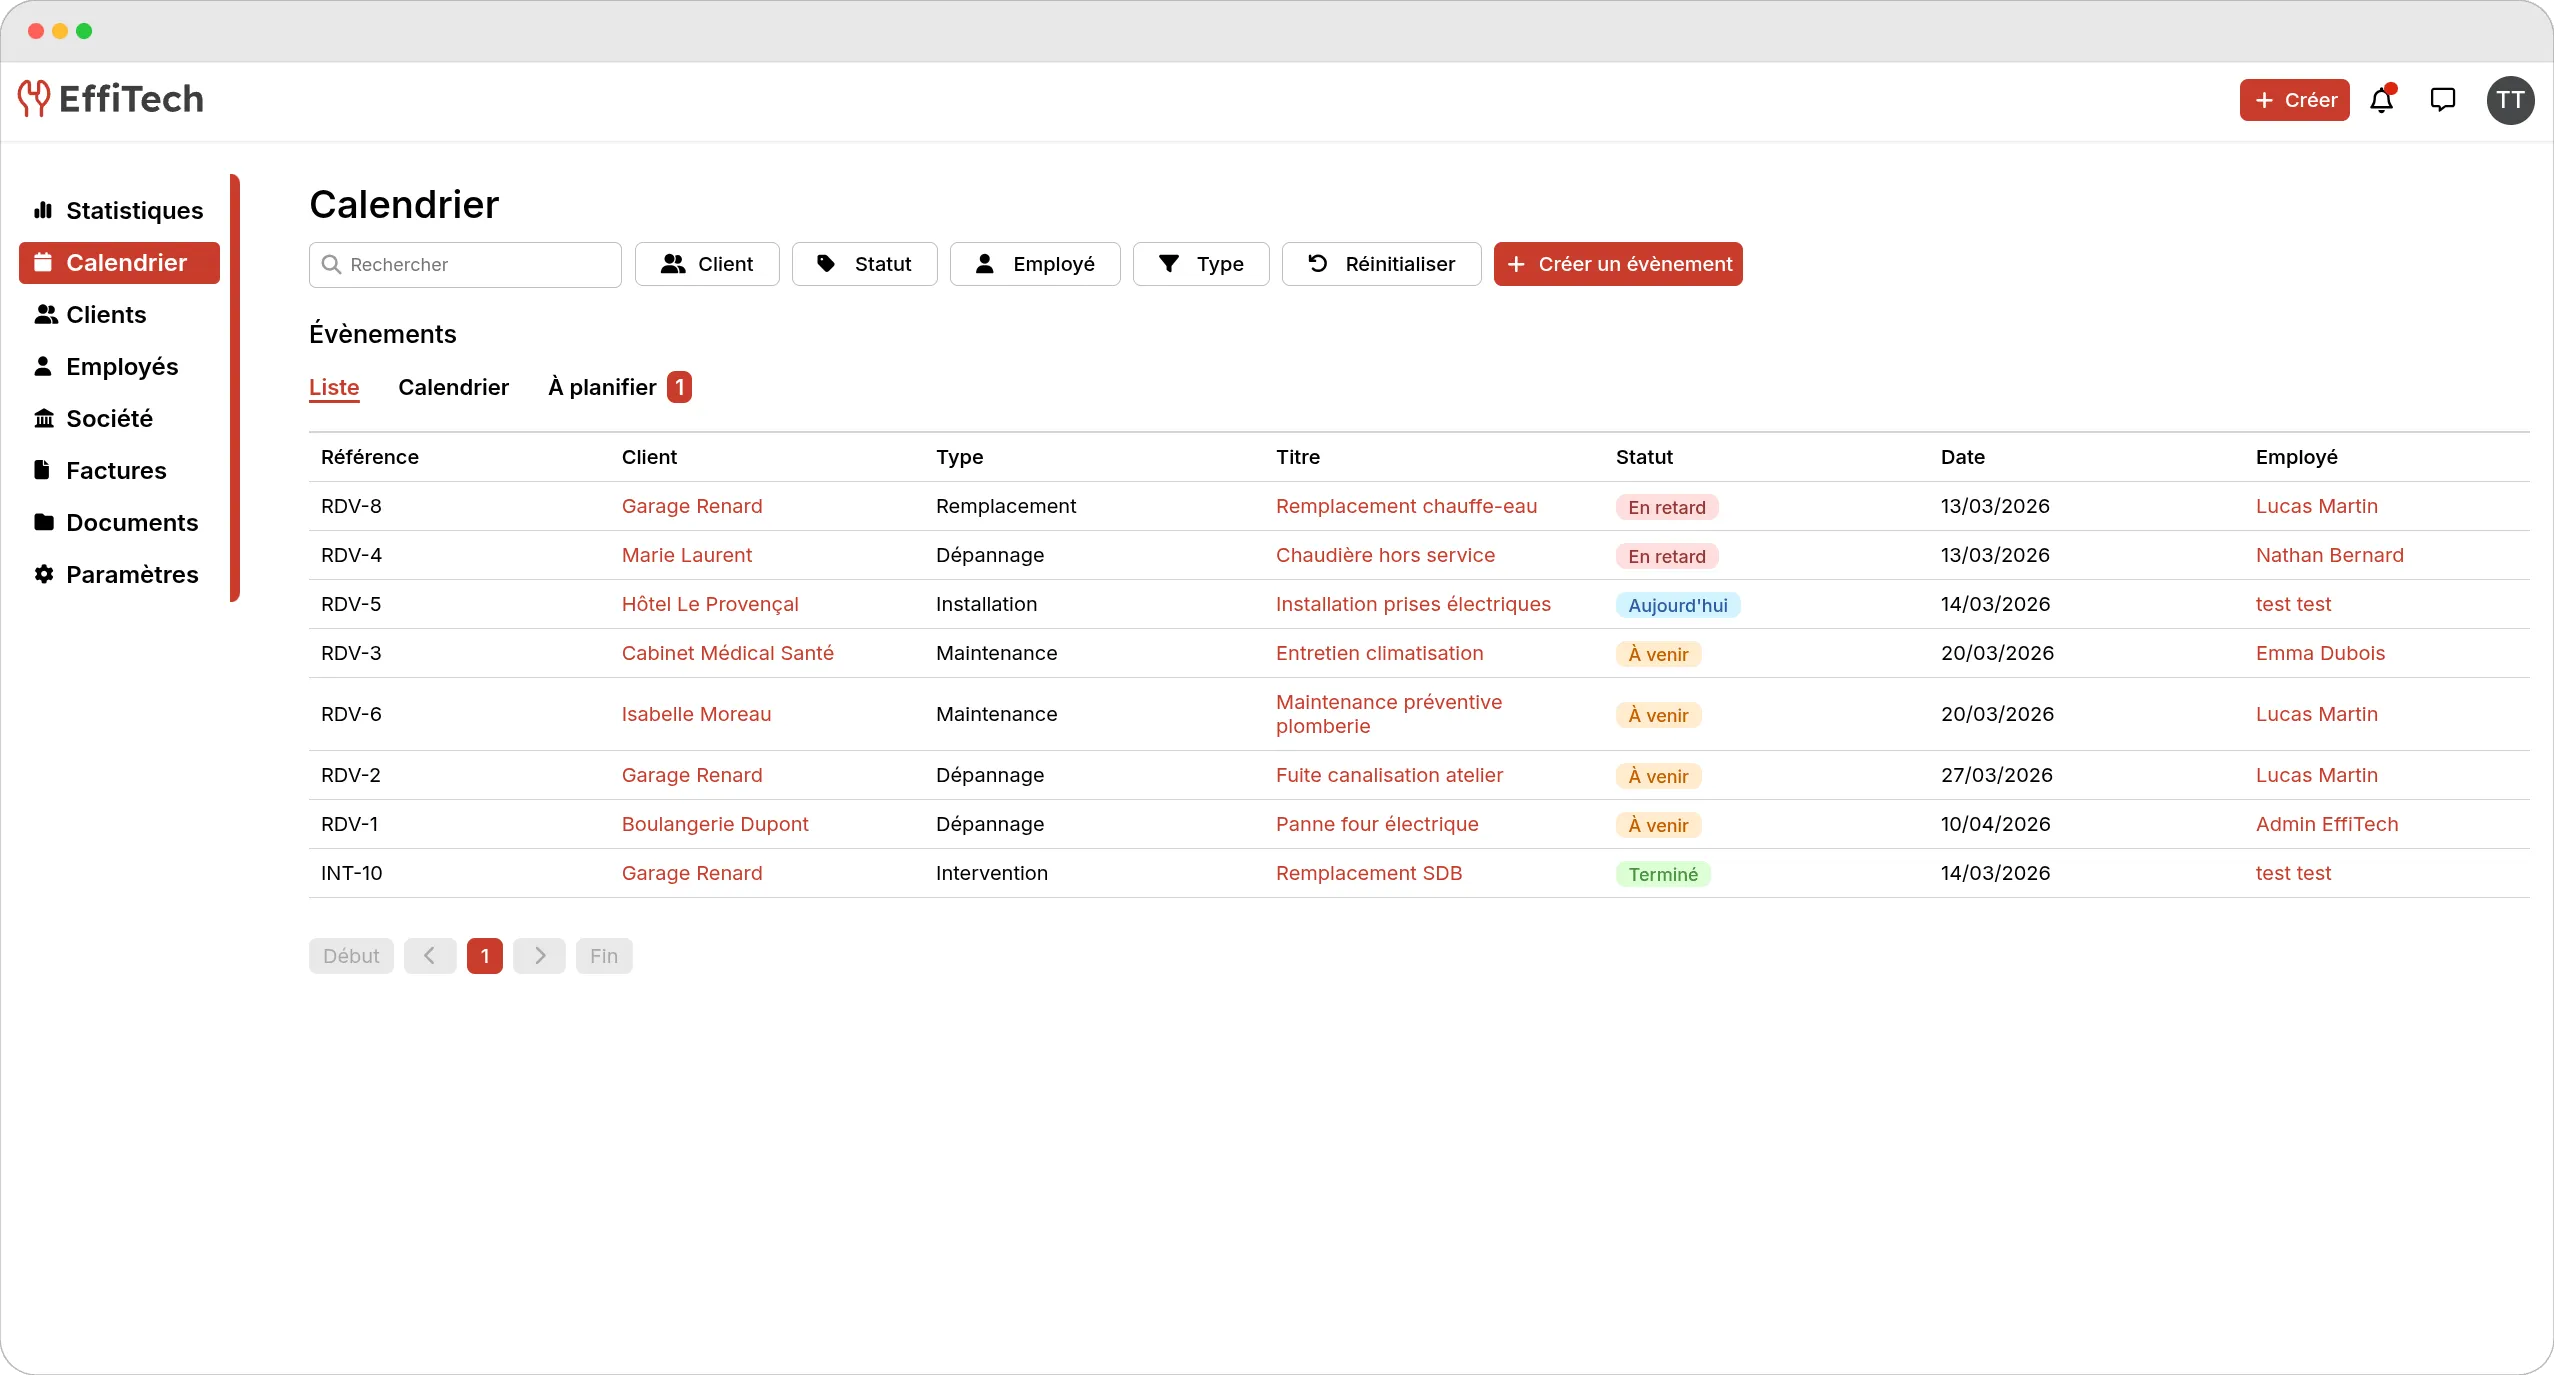Open the Client filter
2554x1375 pixels.
click(707, 264)
